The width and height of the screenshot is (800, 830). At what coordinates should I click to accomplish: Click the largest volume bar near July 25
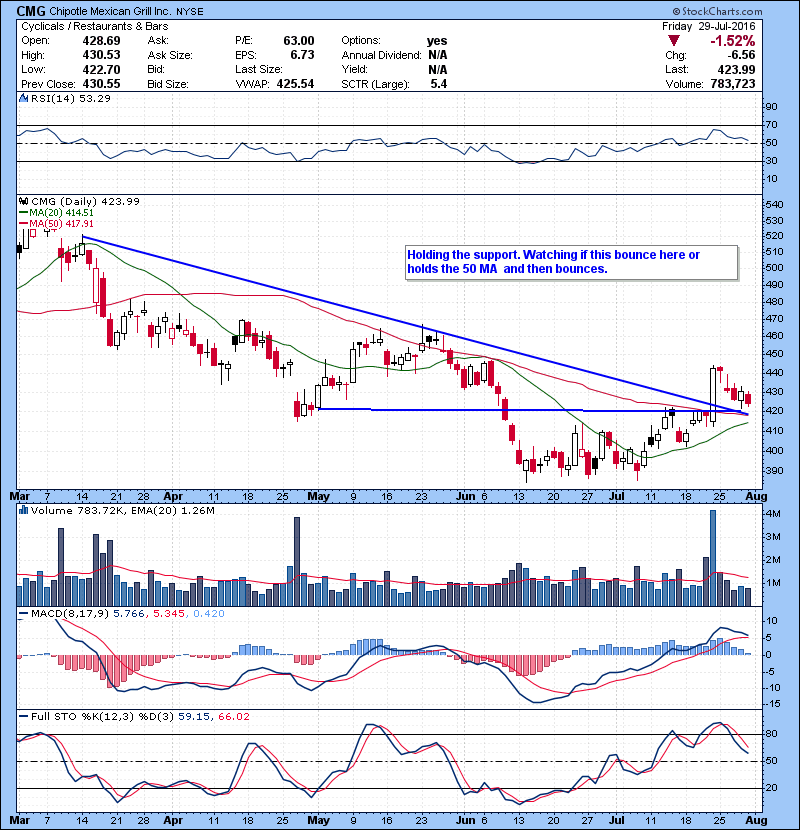tap(713, 558)
